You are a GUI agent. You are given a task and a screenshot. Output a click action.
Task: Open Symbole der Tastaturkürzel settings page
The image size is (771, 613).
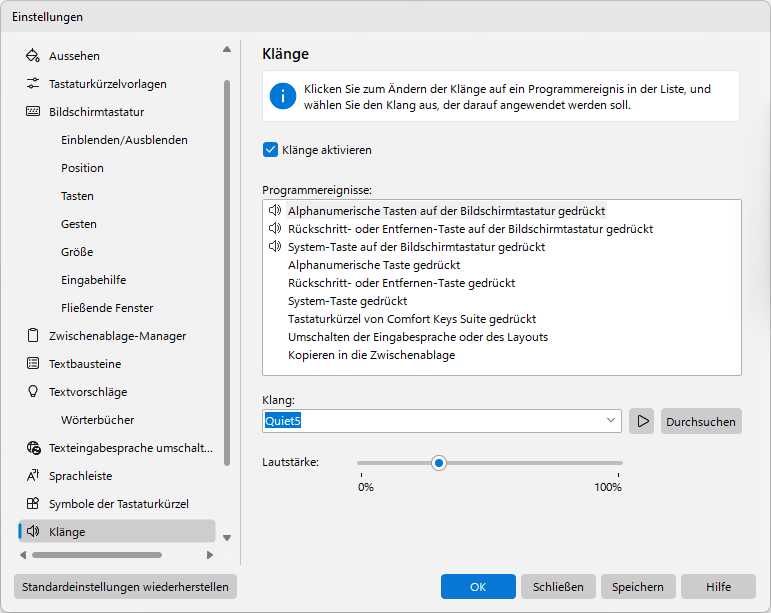pyautogui.click(x=119, y=504)
